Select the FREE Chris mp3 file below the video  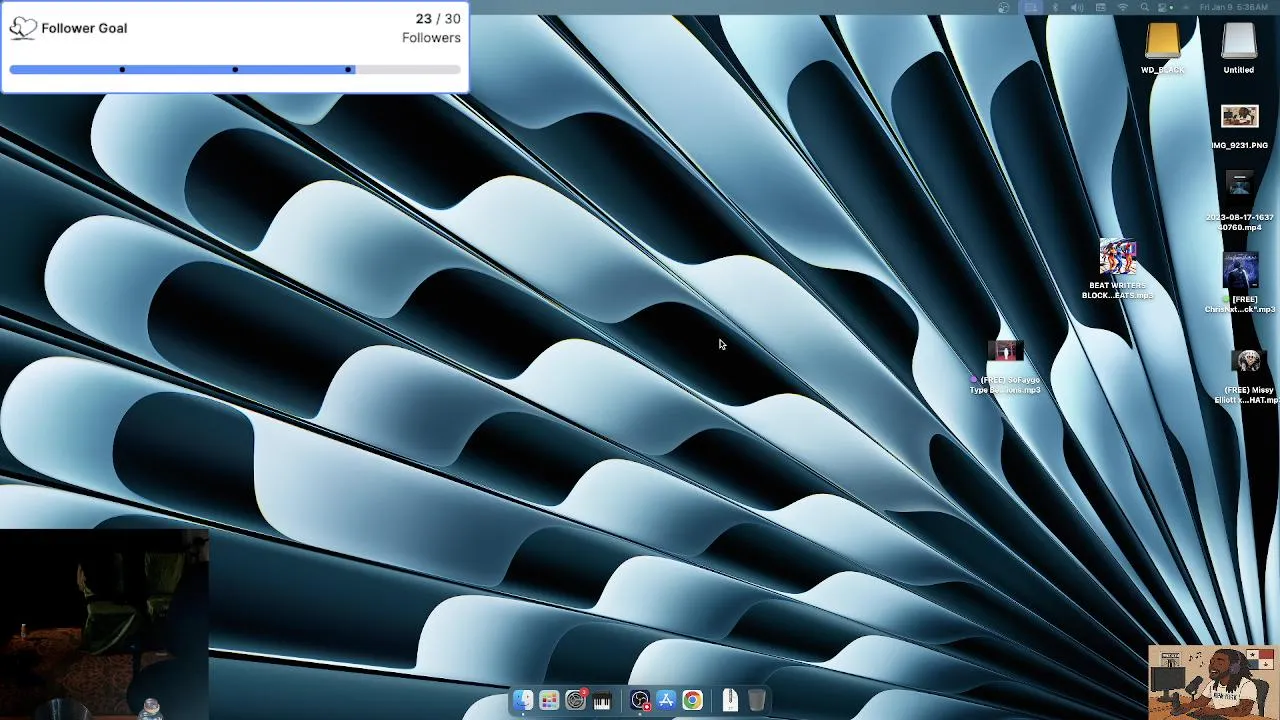1240,271
